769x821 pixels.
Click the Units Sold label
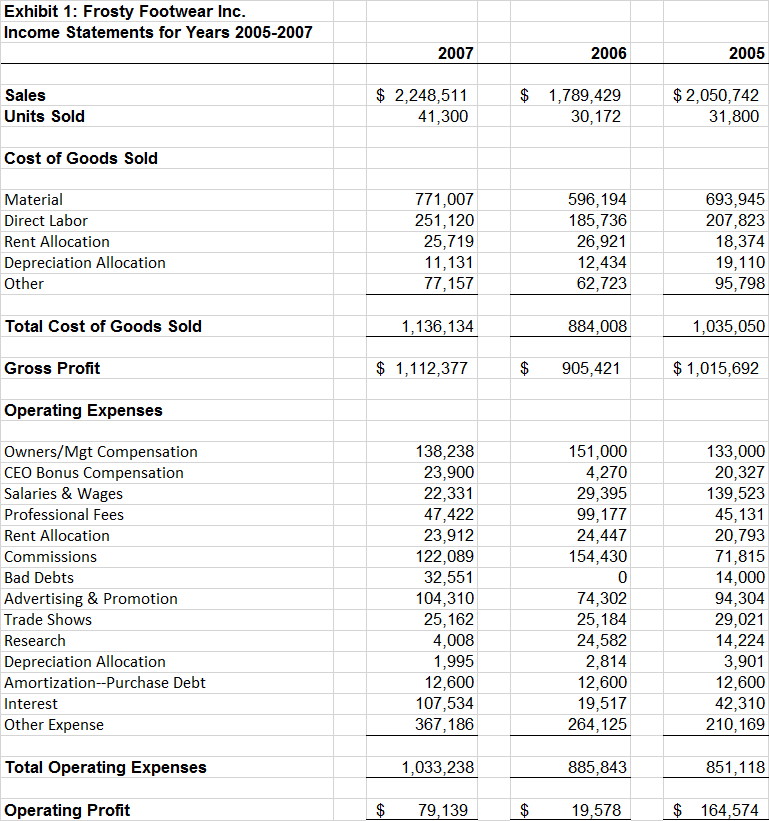point(44,116)
